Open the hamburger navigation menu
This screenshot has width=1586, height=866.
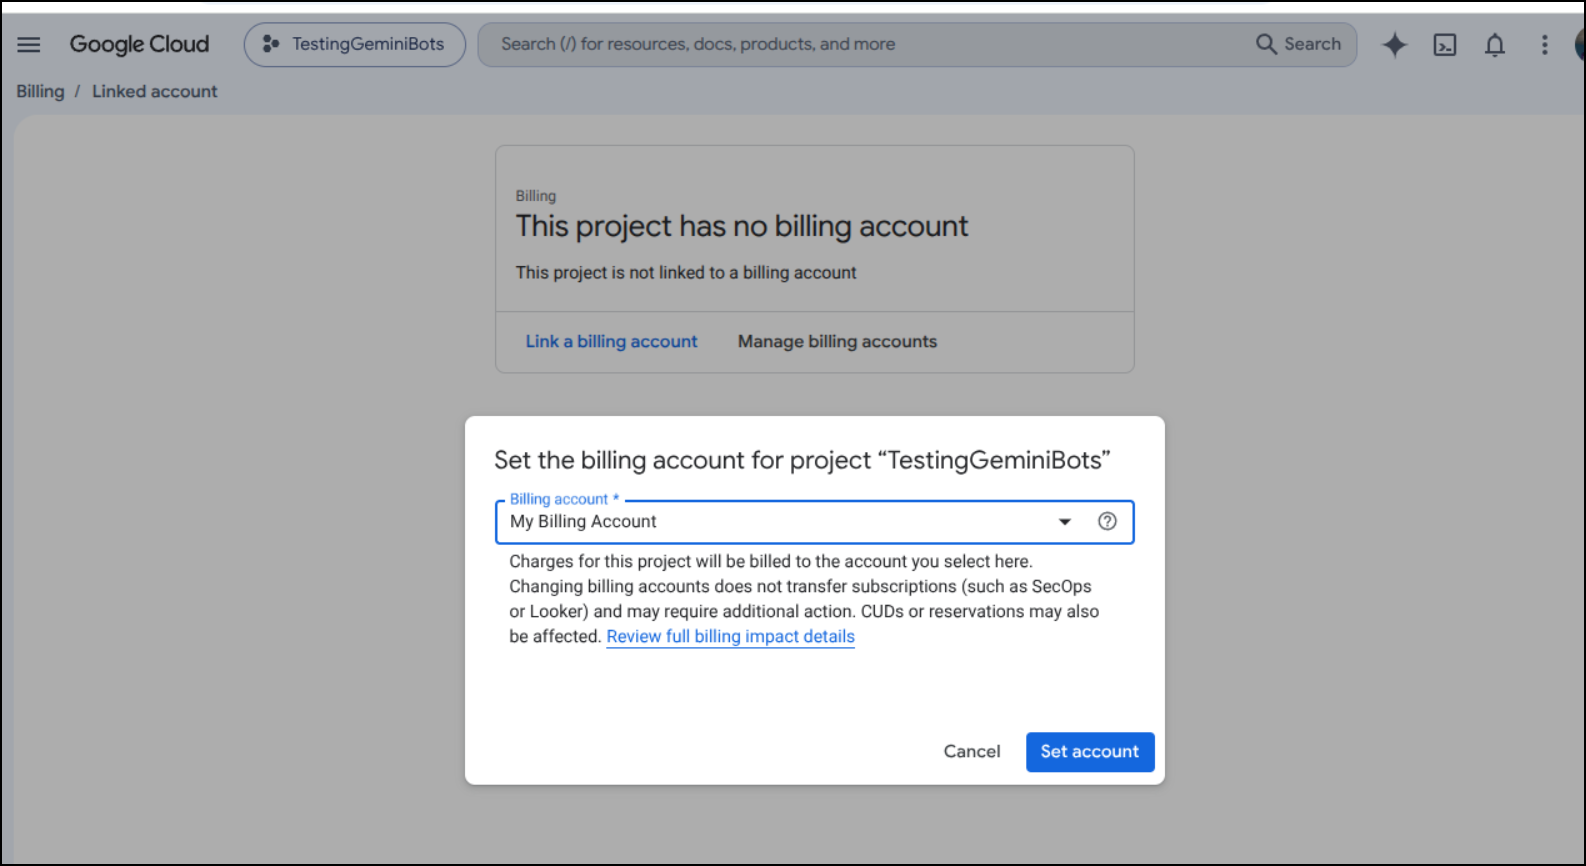point(29,44)
